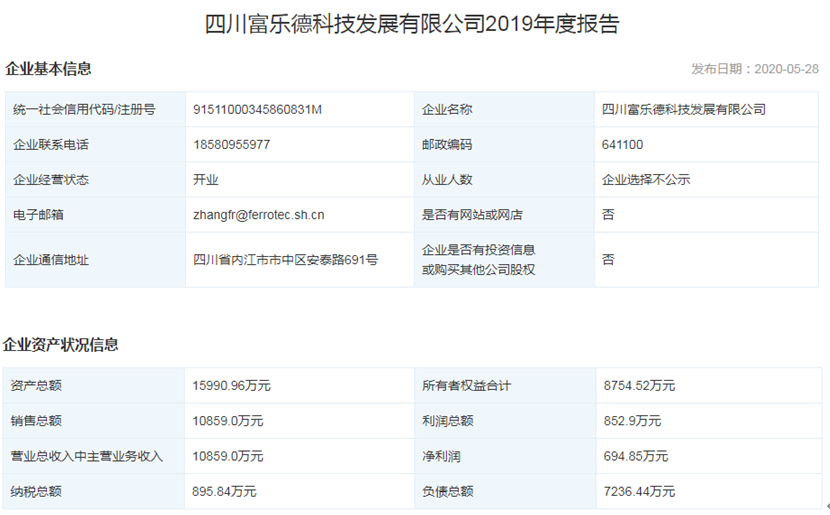Screen dimensions: 830x515
Task: Select phone number 18580955977
Action: tap(231, 144)
